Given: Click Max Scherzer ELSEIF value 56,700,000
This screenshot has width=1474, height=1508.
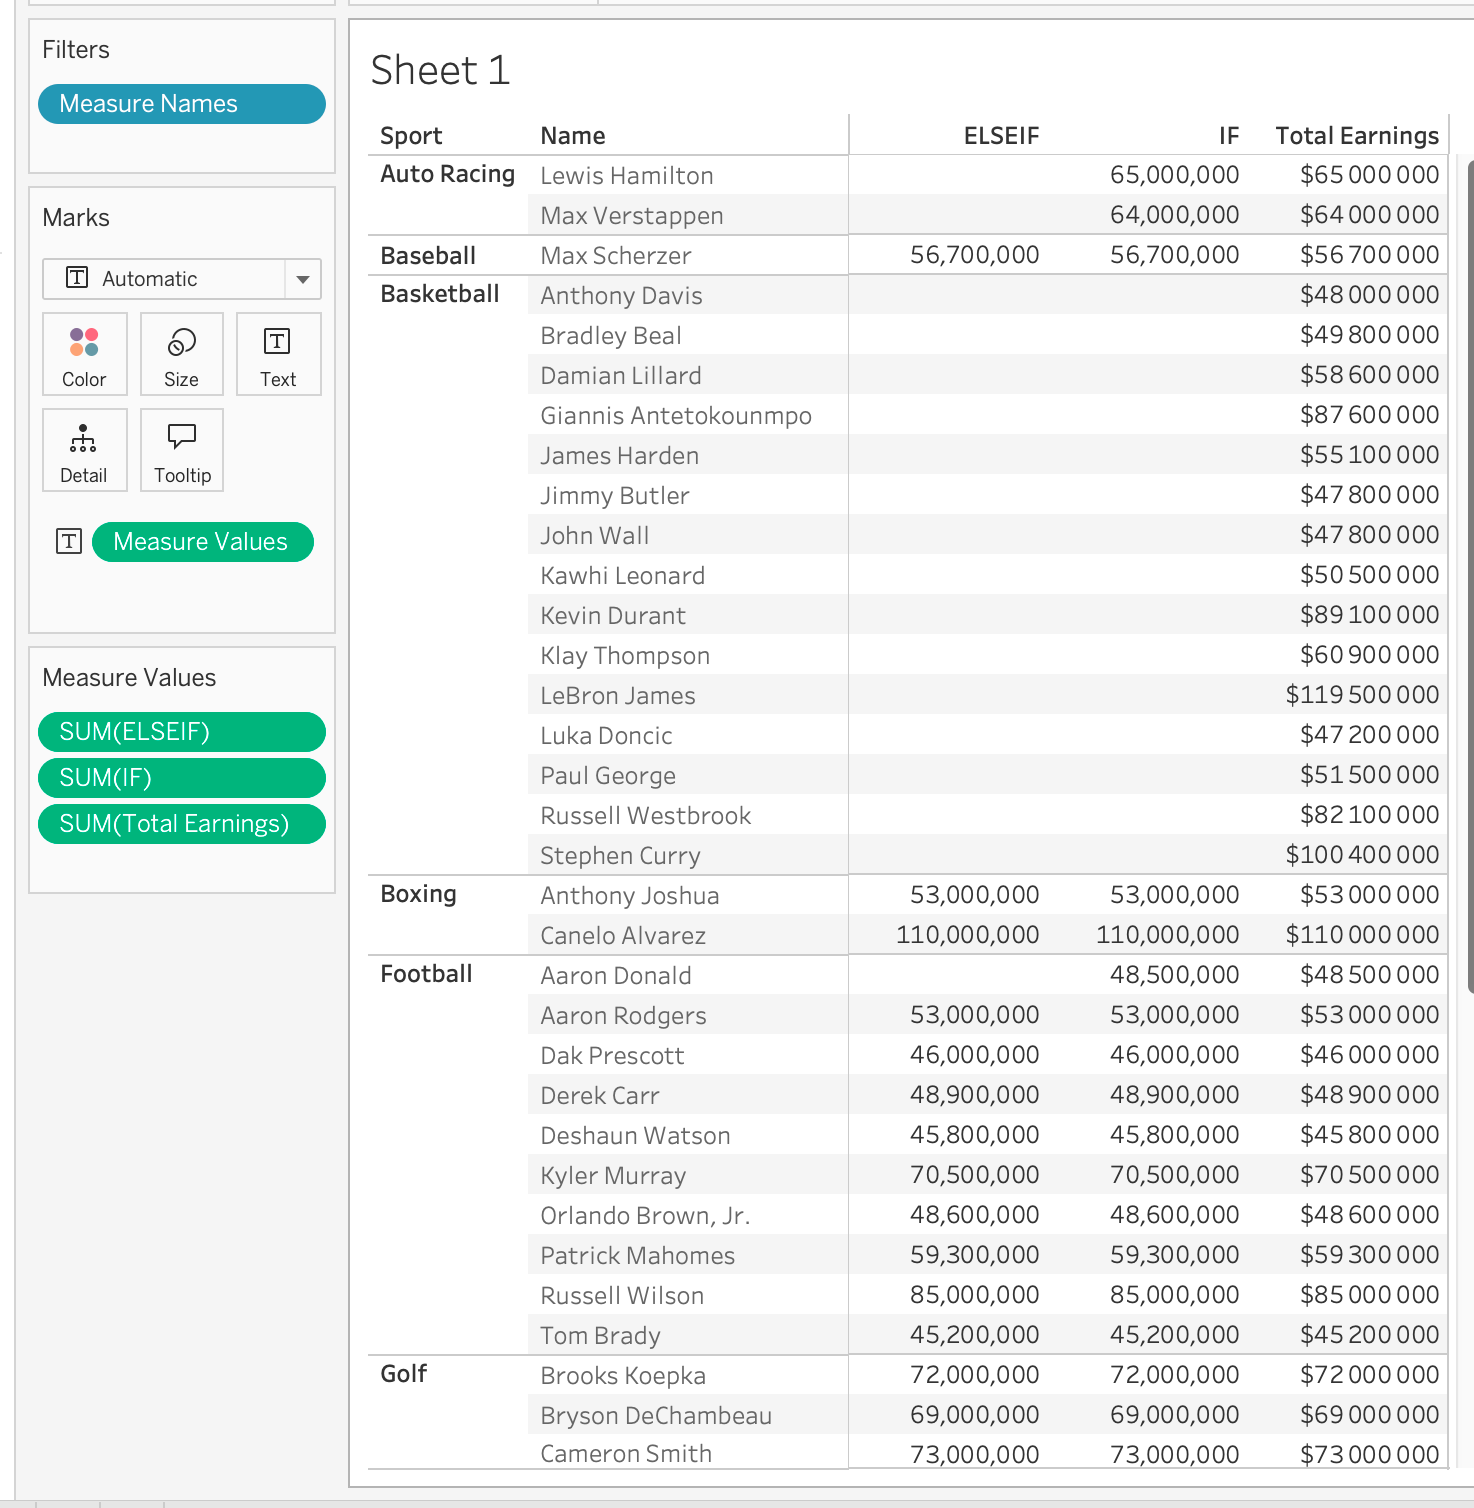Looking at the screenshot, I should (x=974, y=255).
